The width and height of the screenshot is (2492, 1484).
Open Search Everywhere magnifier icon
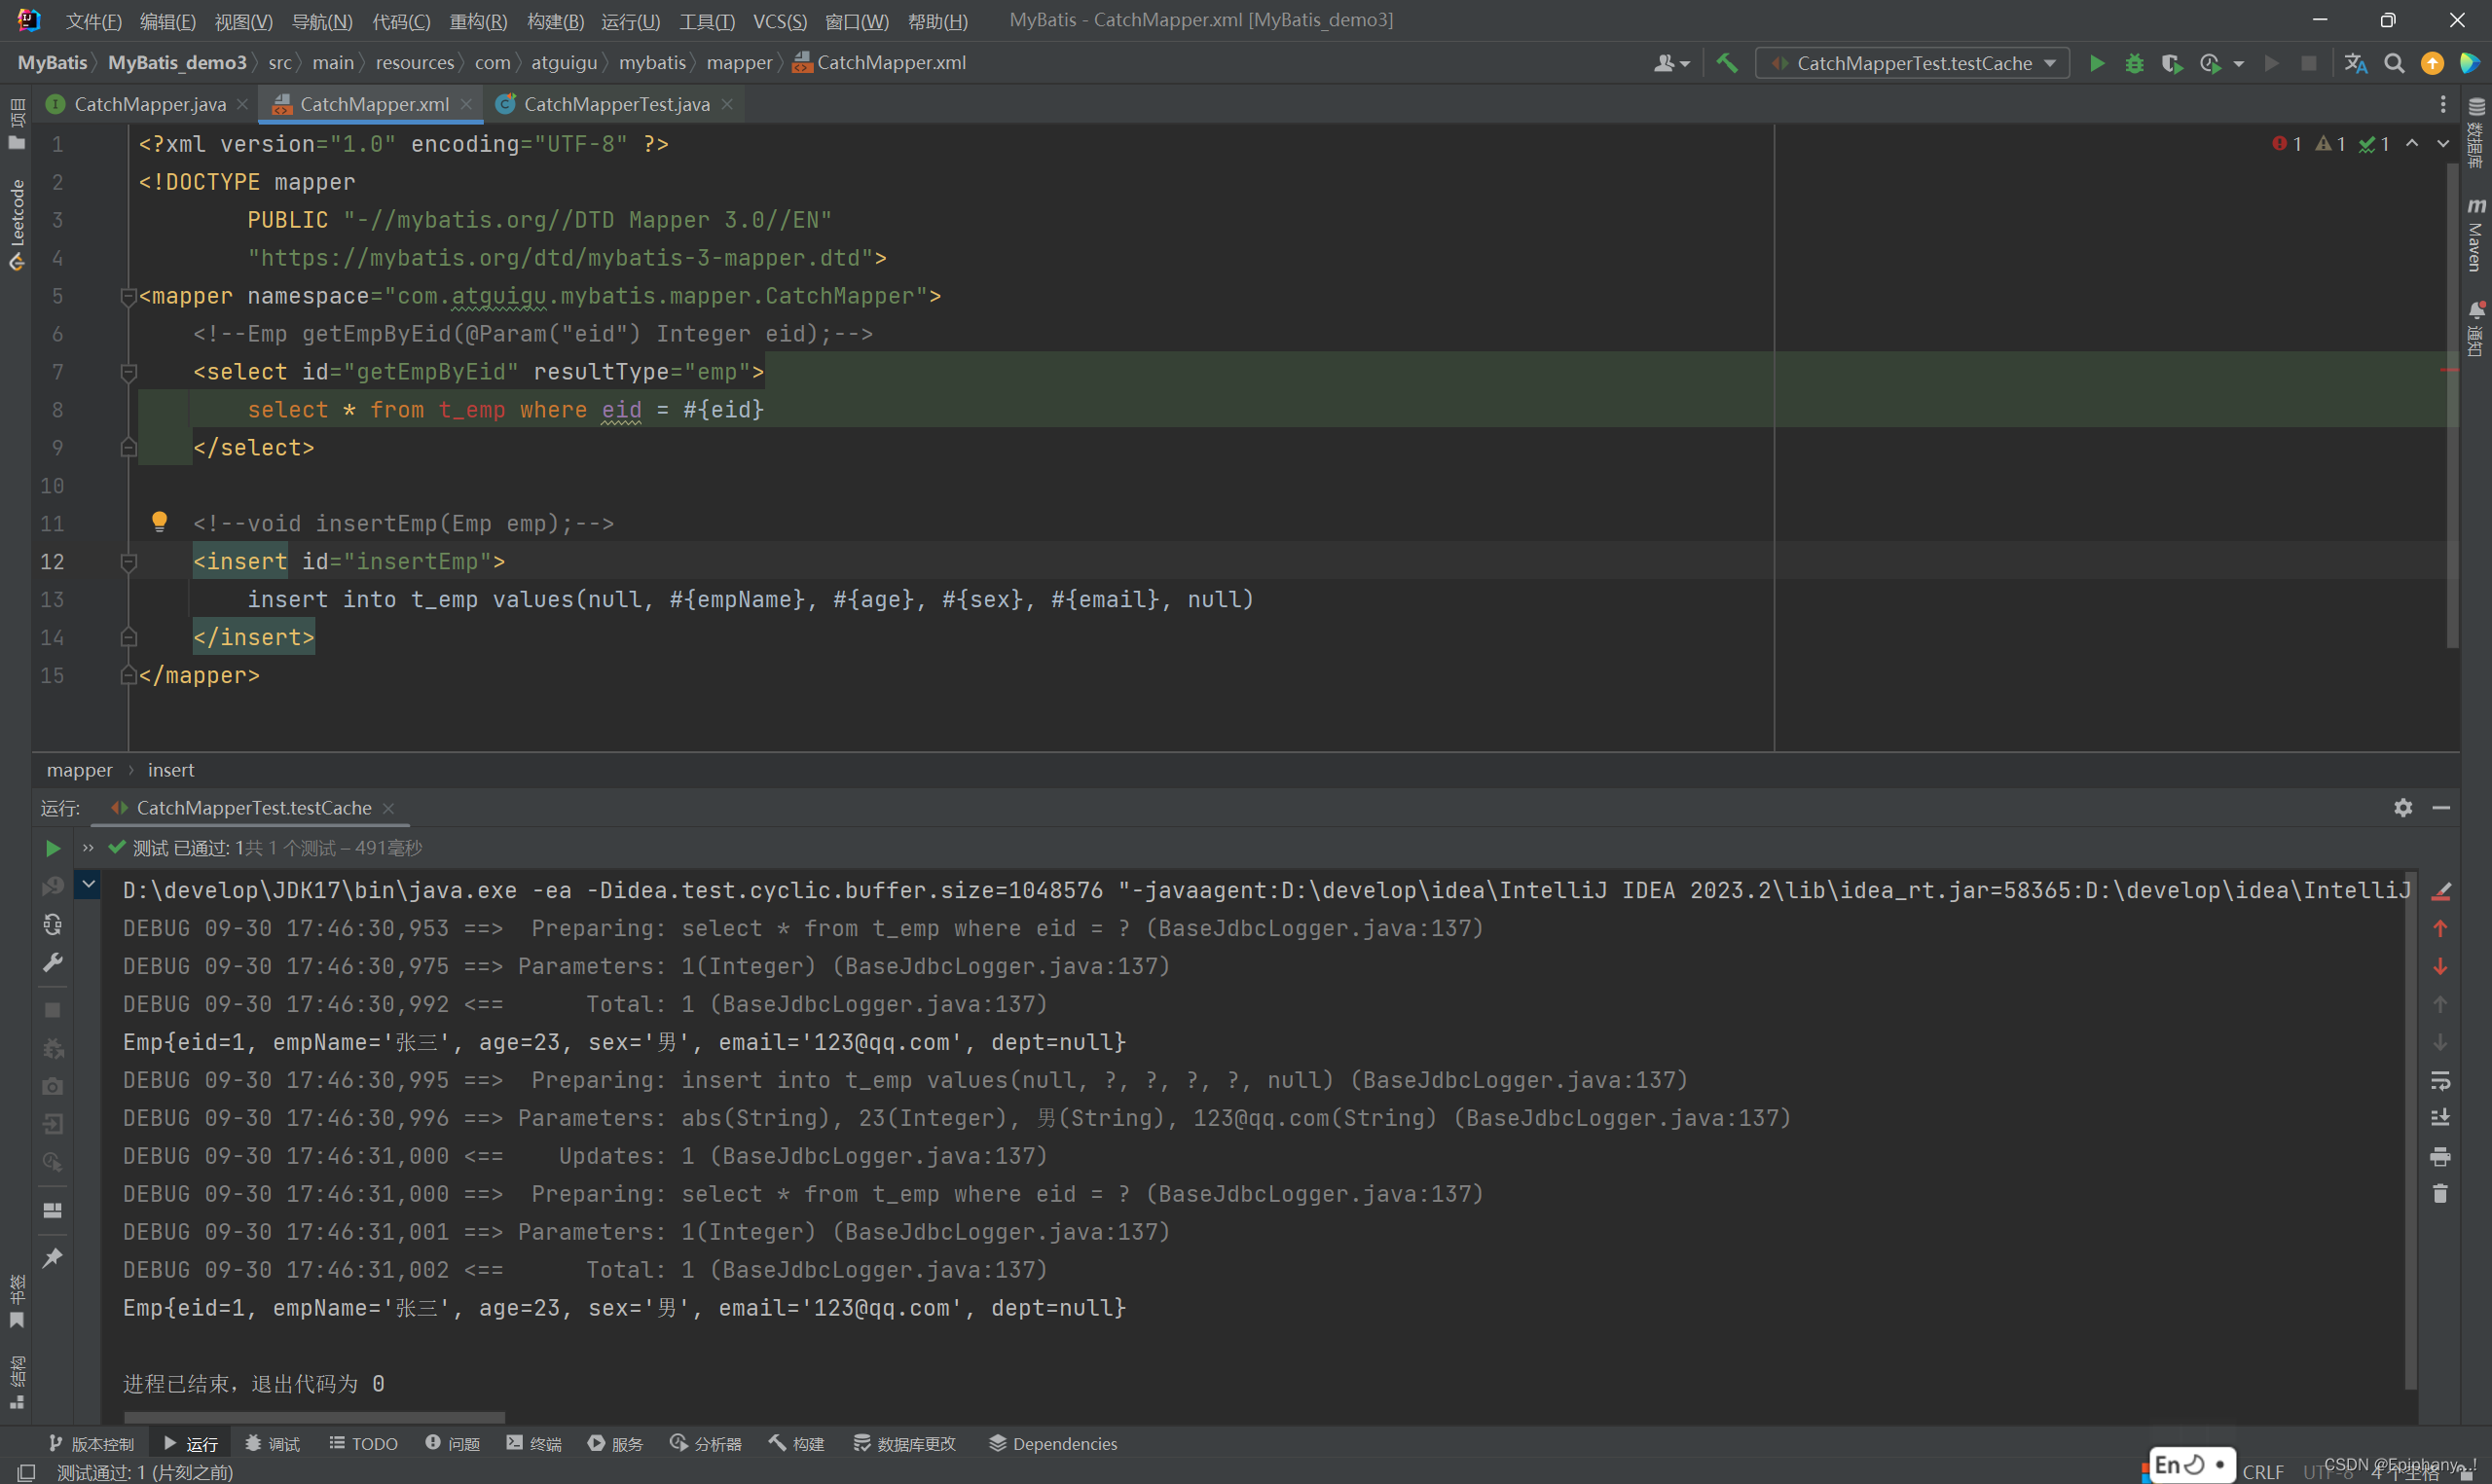(2394, 63)
